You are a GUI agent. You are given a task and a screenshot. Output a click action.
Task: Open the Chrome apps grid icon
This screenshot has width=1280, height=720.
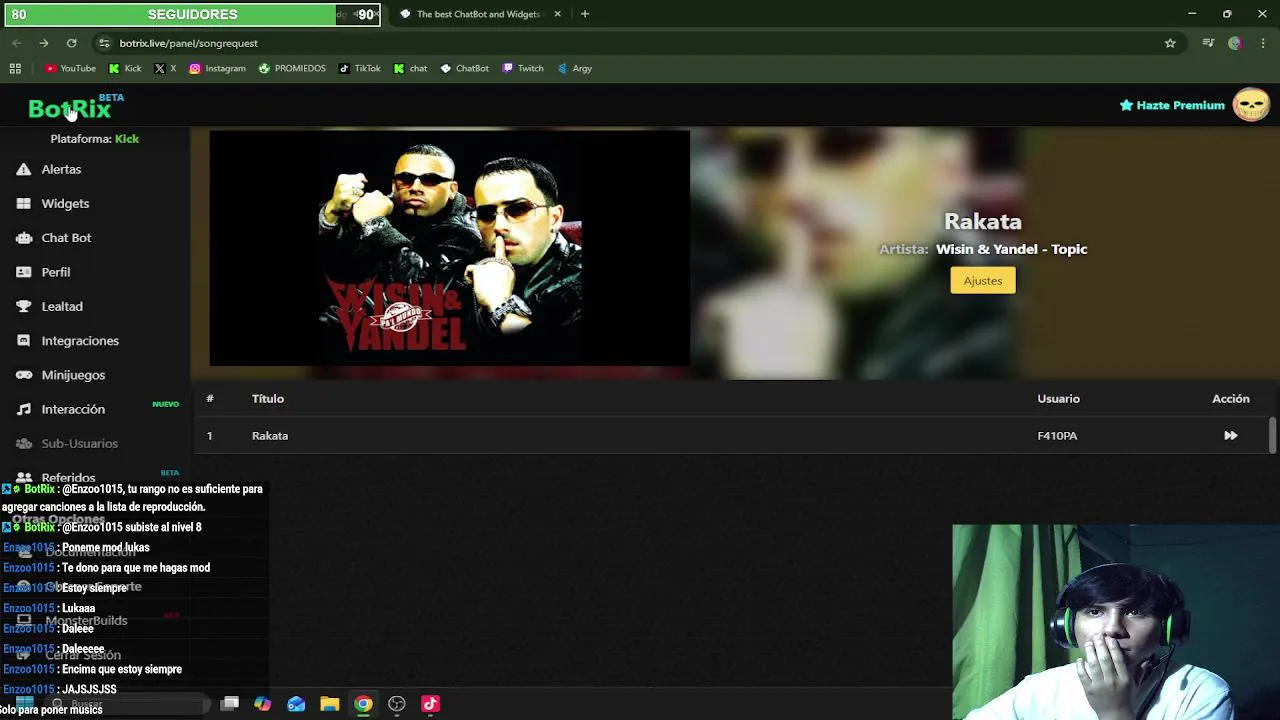(15, 68)
